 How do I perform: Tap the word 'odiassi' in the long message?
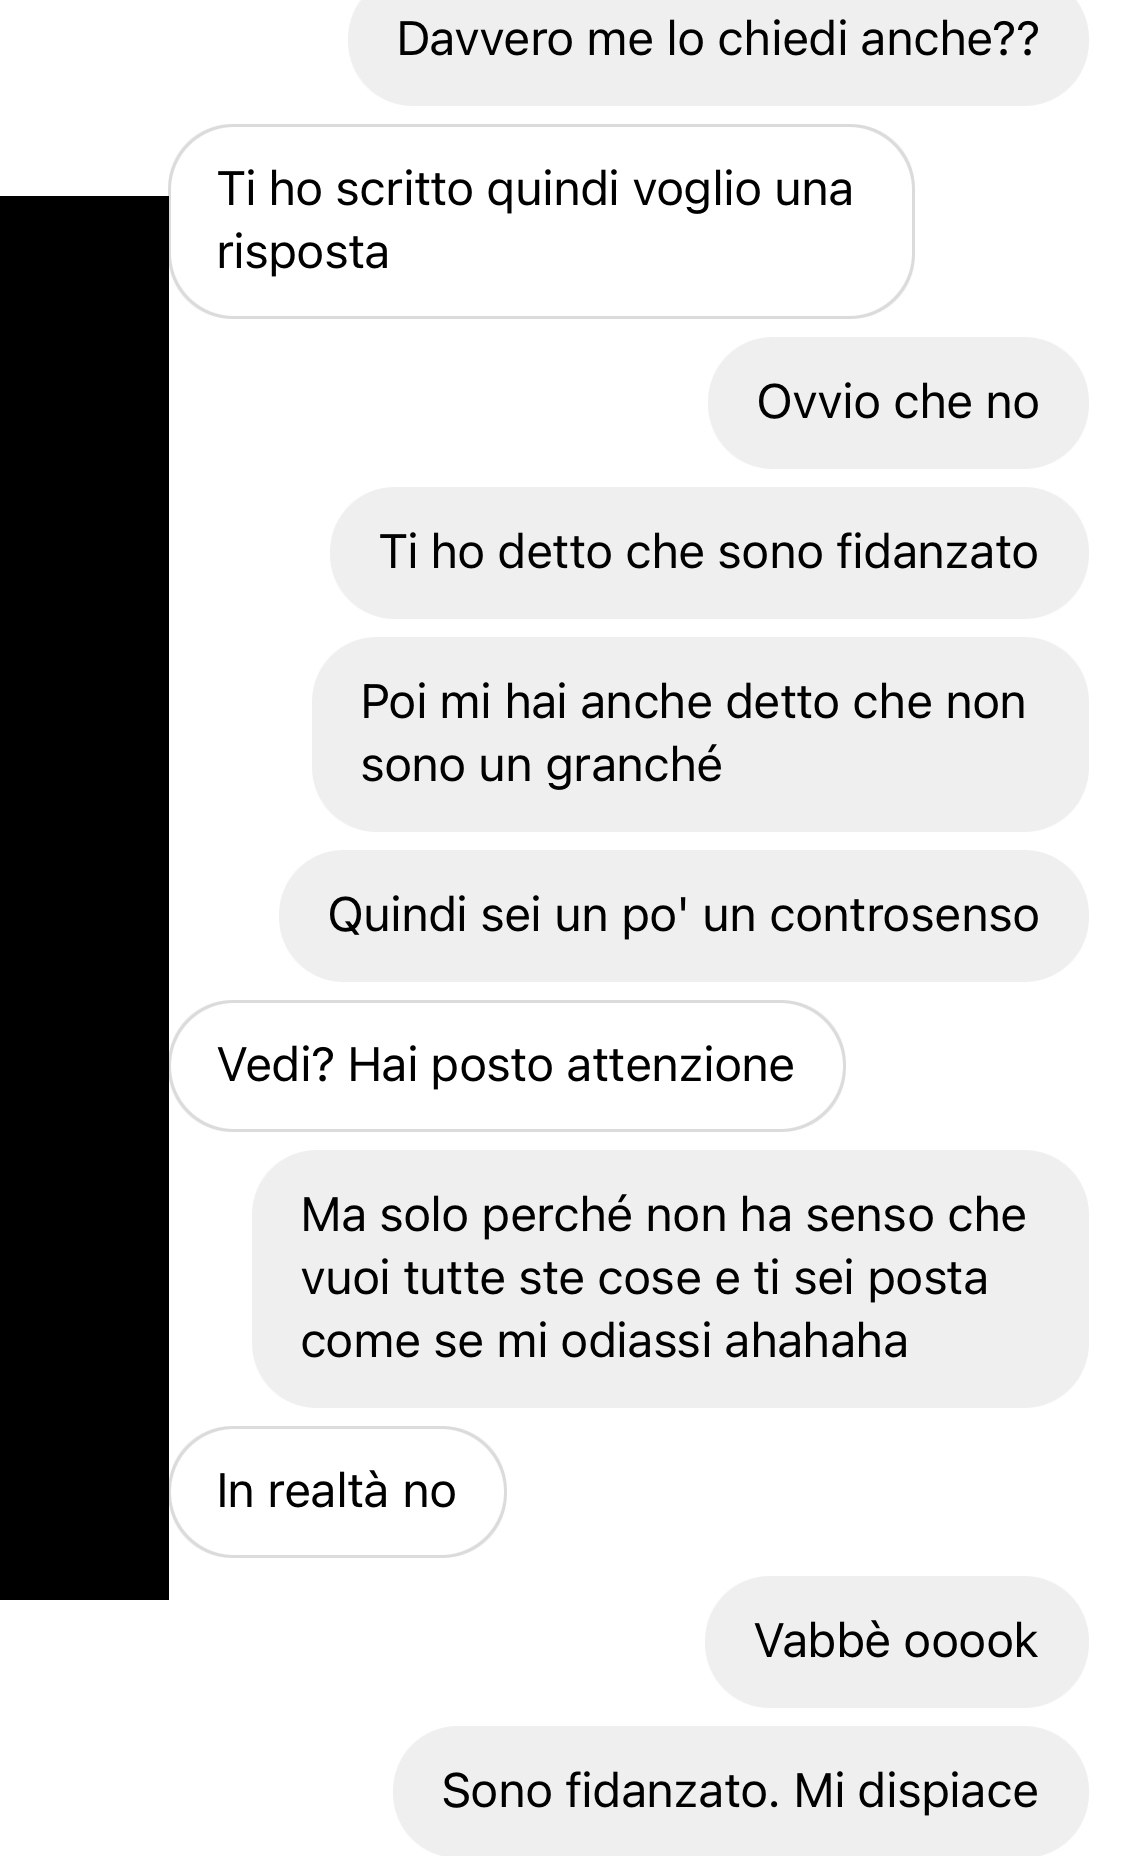(636, 1341)
